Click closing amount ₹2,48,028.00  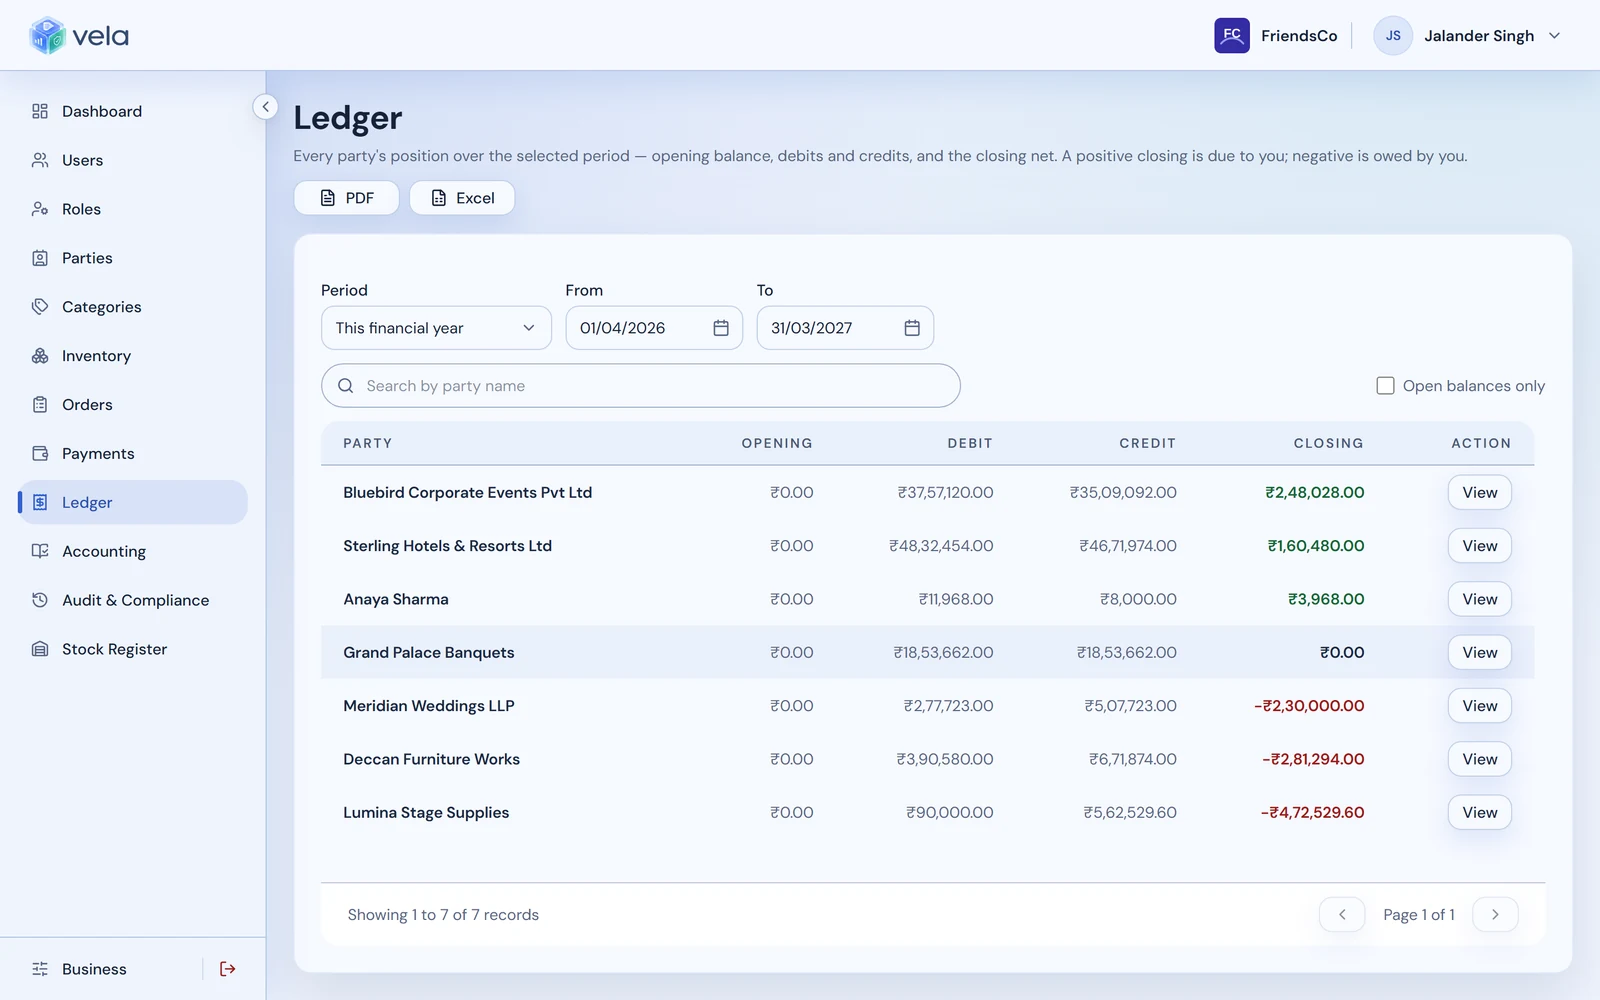pos(1314,493)
